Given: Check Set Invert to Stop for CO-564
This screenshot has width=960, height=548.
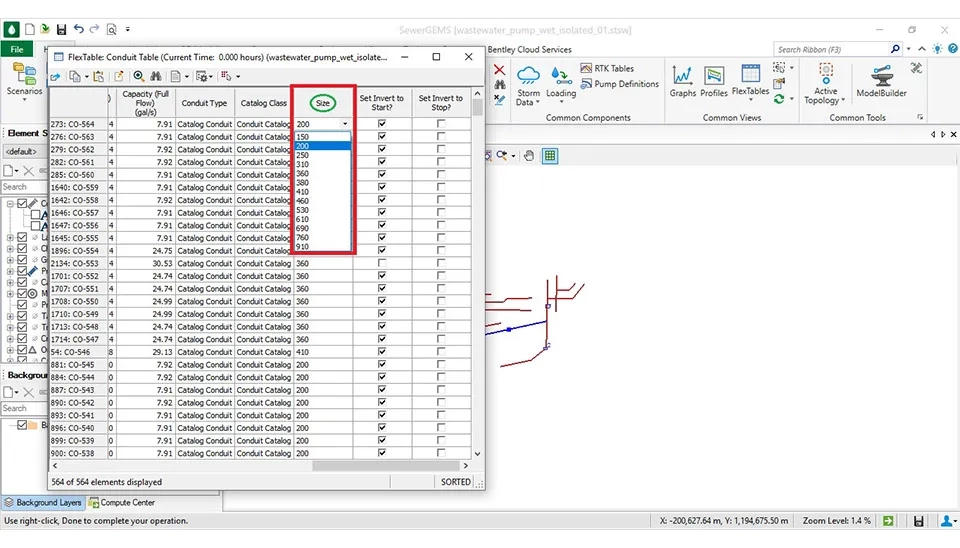Looking at the screenshot, I should (x=441, y=124).
